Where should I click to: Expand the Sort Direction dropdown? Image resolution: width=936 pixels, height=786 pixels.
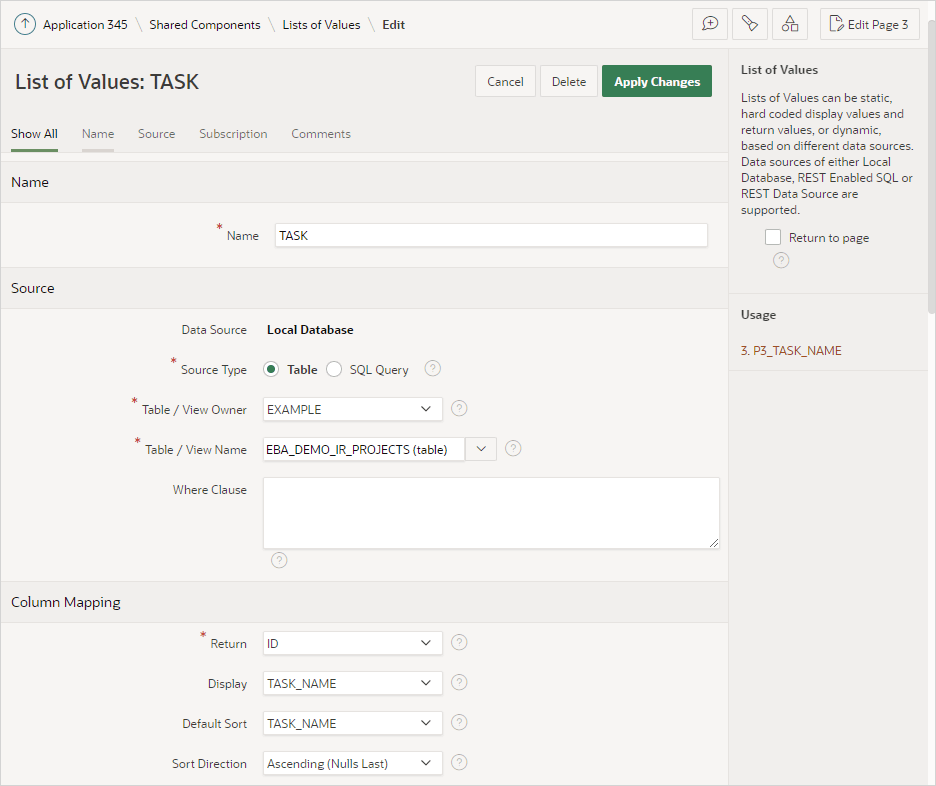(353, 763)
